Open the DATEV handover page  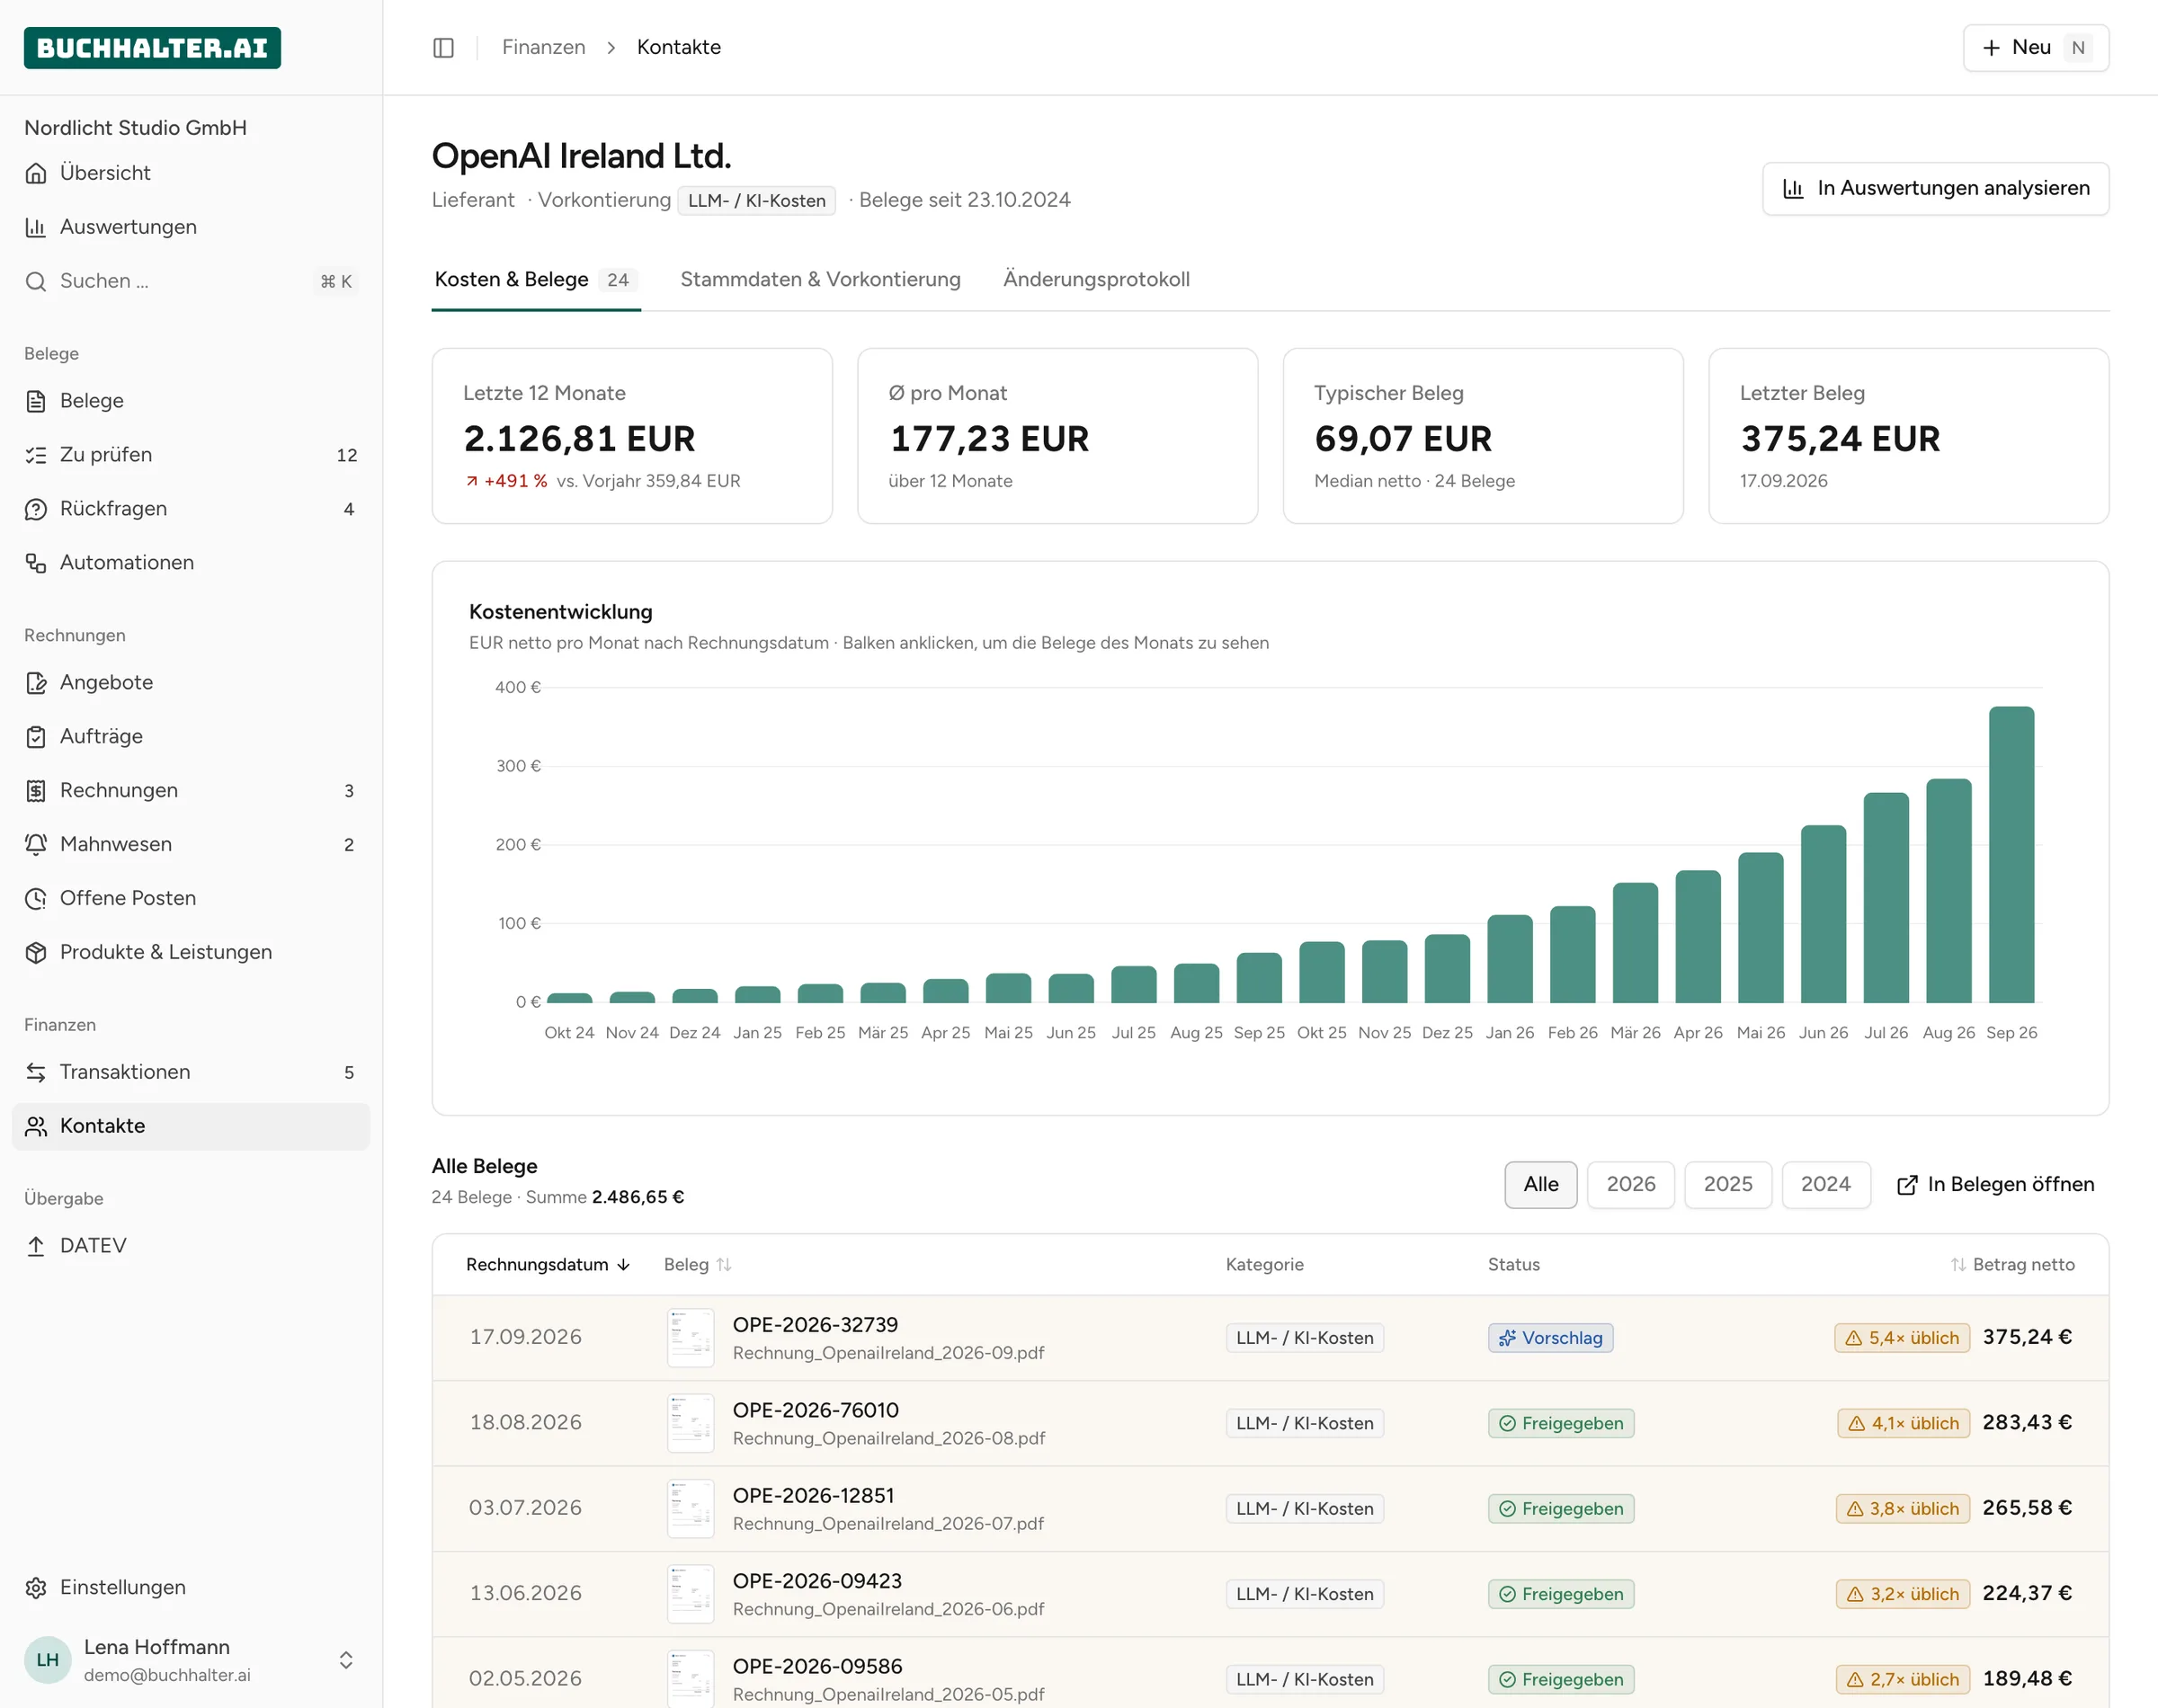190,1246
